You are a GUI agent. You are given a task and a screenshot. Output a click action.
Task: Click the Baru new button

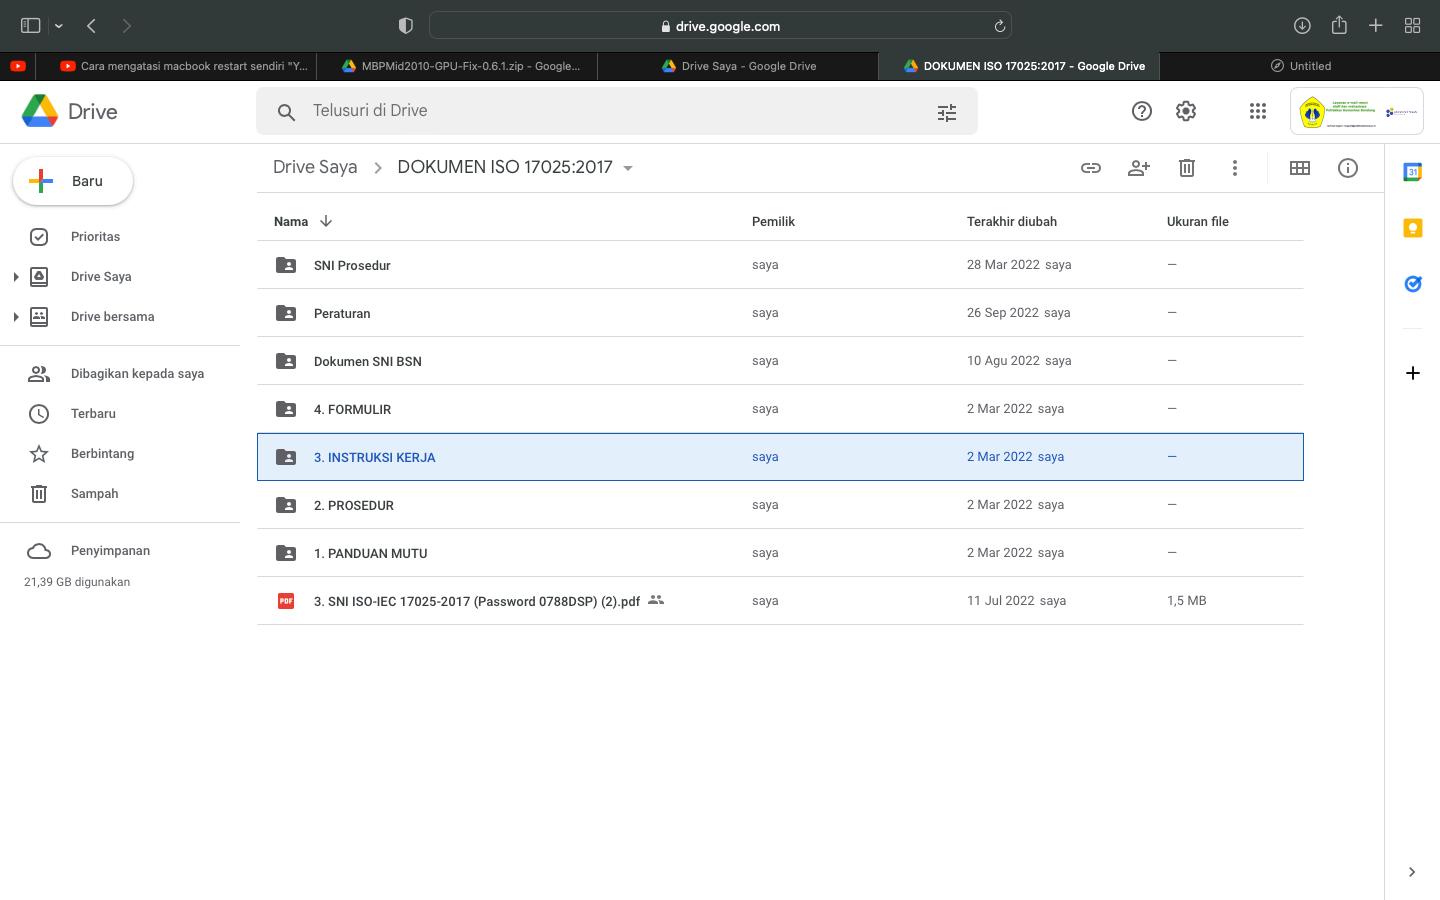pyautogui.click(x=73, y=181)
